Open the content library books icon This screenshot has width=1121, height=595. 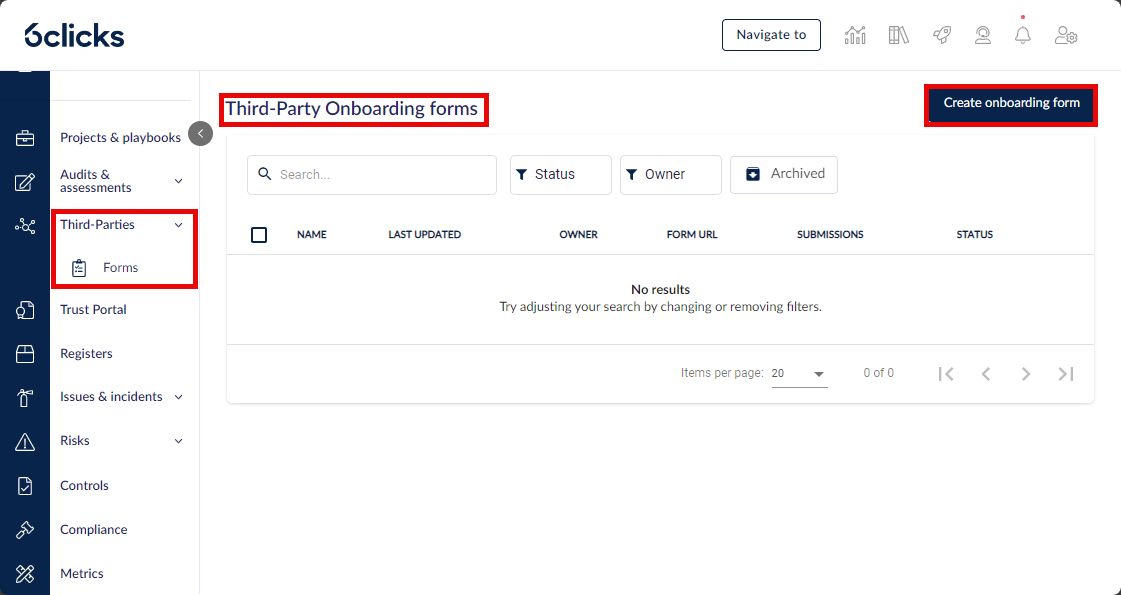pyautogui.click(x=899, y=35)
